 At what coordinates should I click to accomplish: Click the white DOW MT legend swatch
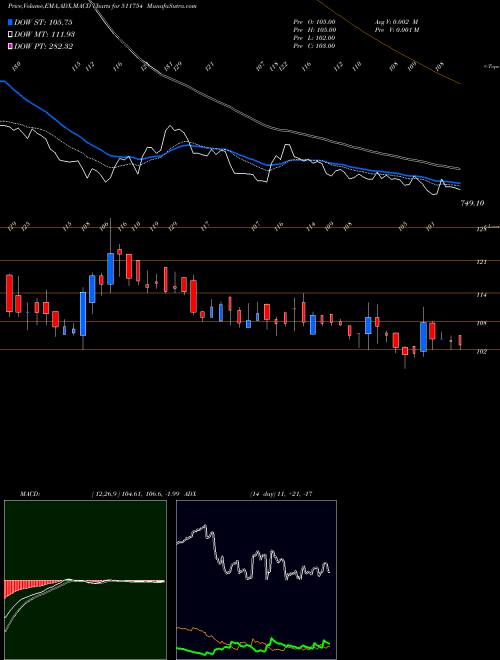pyautogui.click(x=11, y=35)
